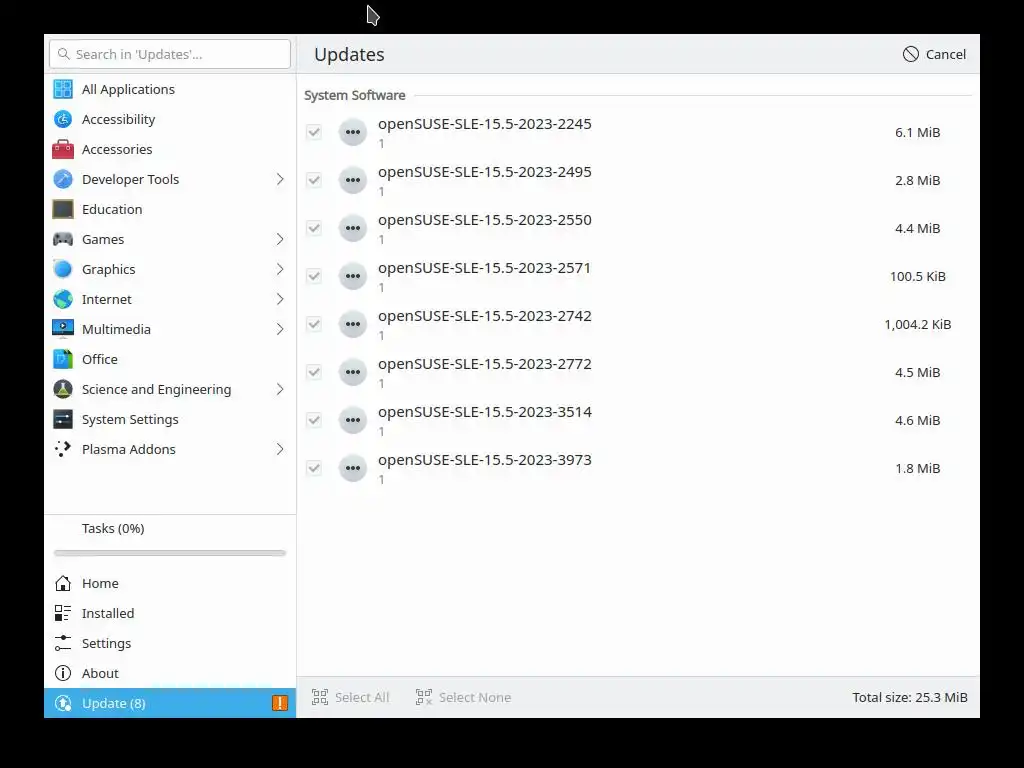Toggle checkbox for openSUSE-SLE-15.5-2023-3973

pyautogui.click(x=314, y=468)
